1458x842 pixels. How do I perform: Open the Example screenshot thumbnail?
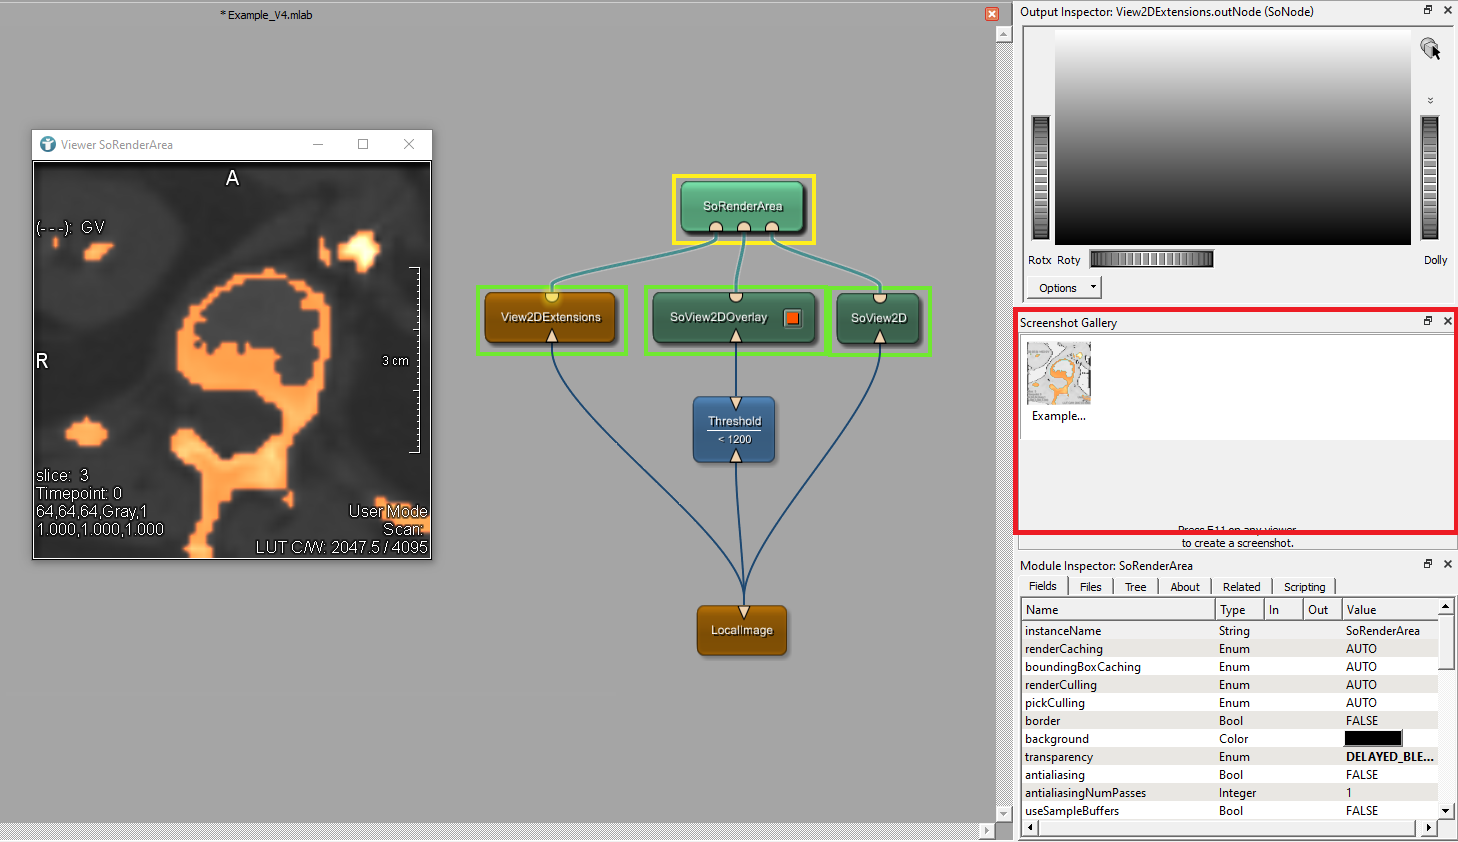point(1058,374)
